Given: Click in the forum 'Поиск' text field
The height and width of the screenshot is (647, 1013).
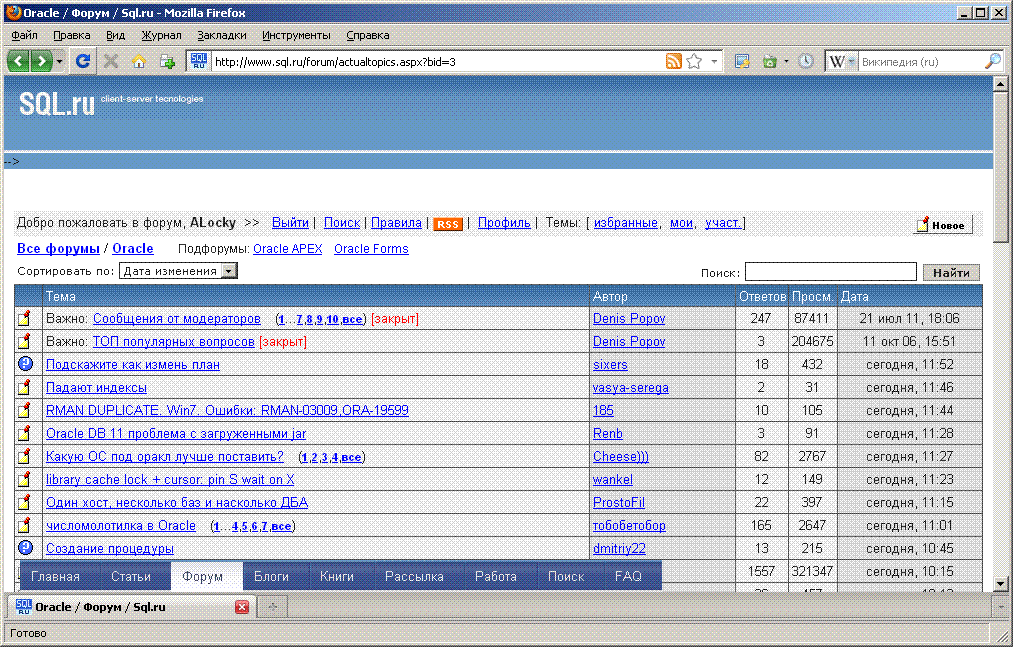Looking at the screenshot, I should click(x=830, y=272).
